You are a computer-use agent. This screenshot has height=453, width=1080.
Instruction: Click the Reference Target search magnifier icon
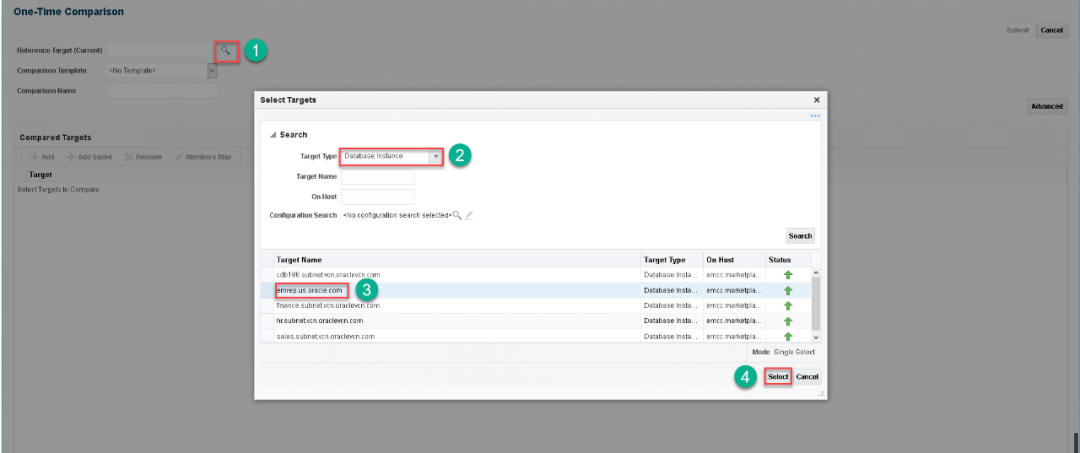(x=226, y=50)
